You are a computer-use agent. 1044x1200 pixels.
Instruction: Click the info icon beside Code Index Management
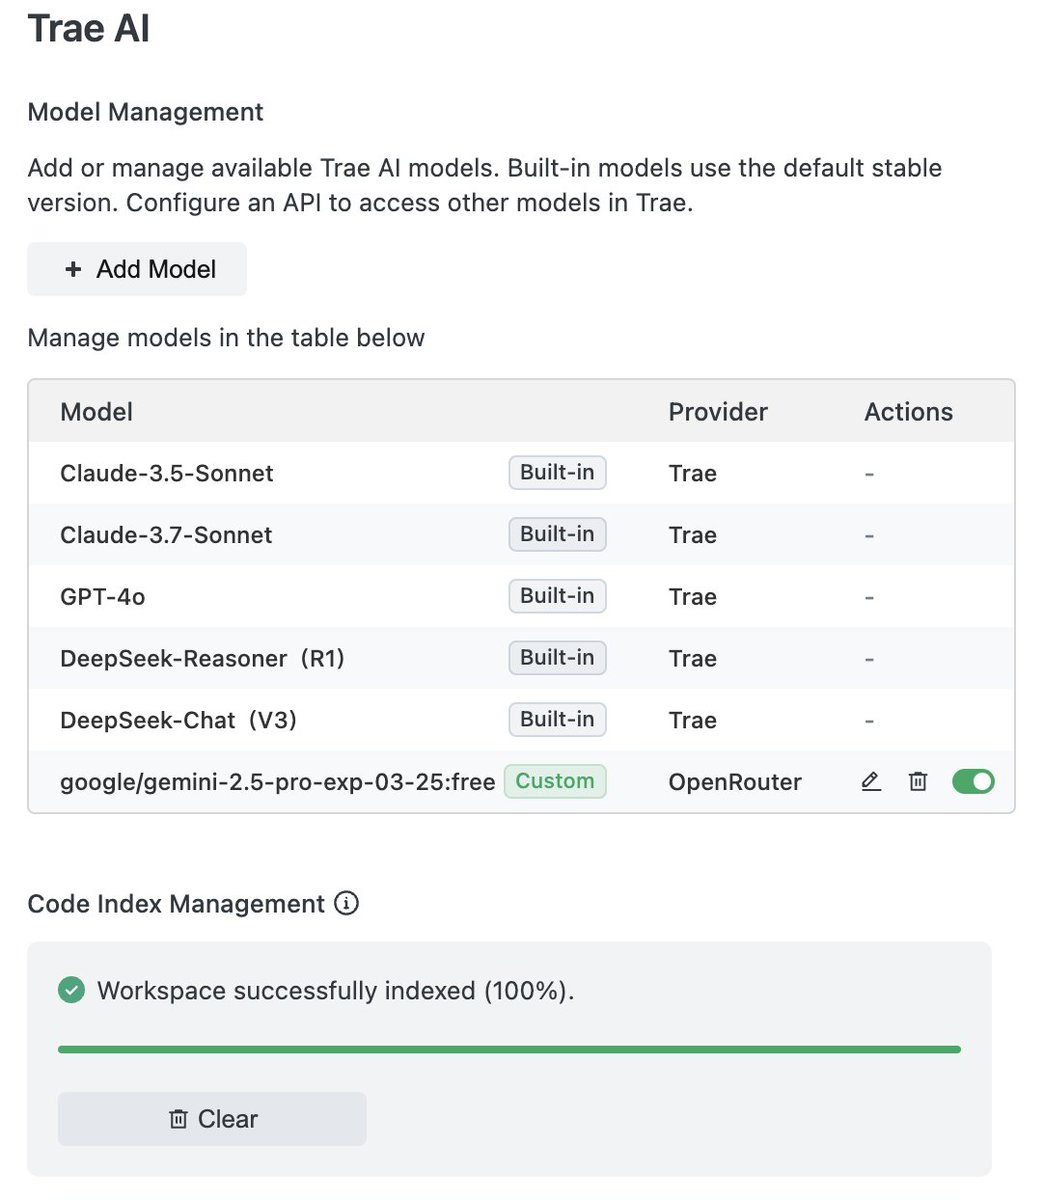[346, 904]
